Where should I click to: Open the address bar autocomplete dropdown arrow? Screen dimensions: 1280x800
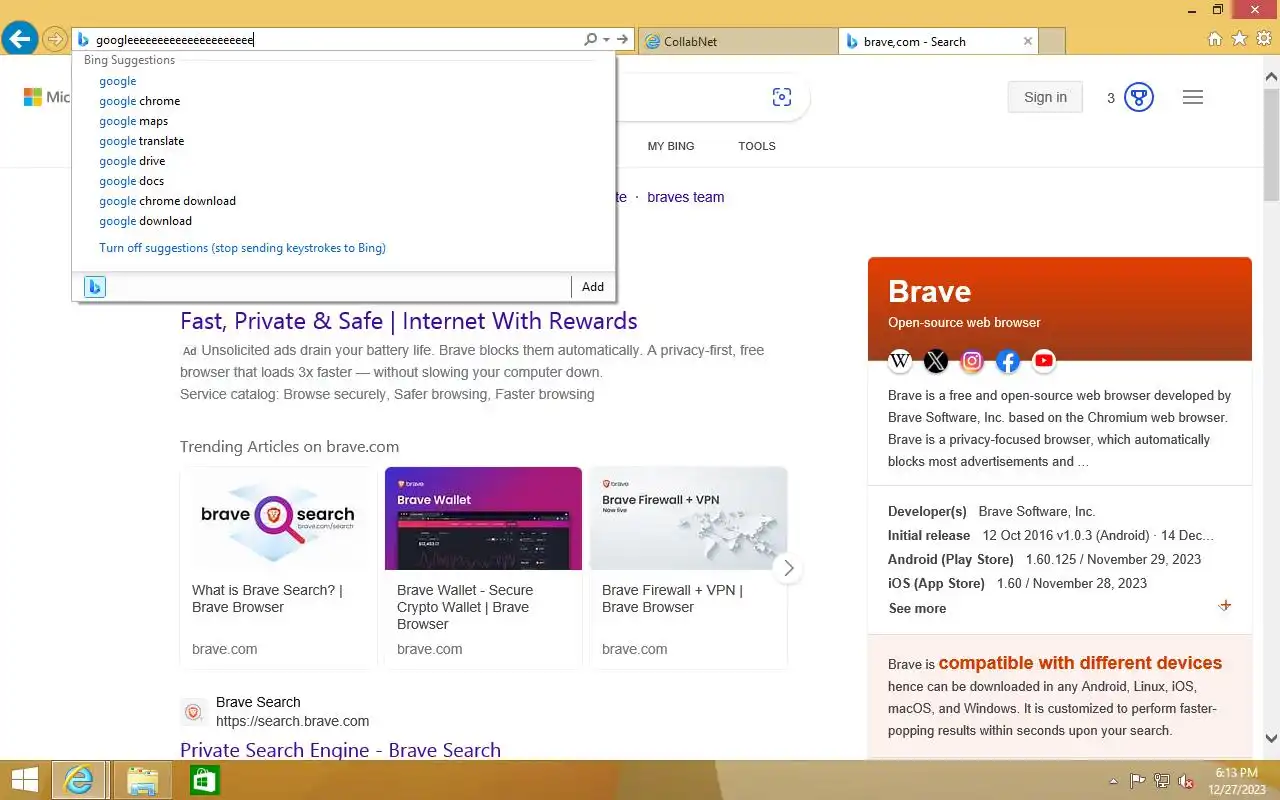point(606,40)
